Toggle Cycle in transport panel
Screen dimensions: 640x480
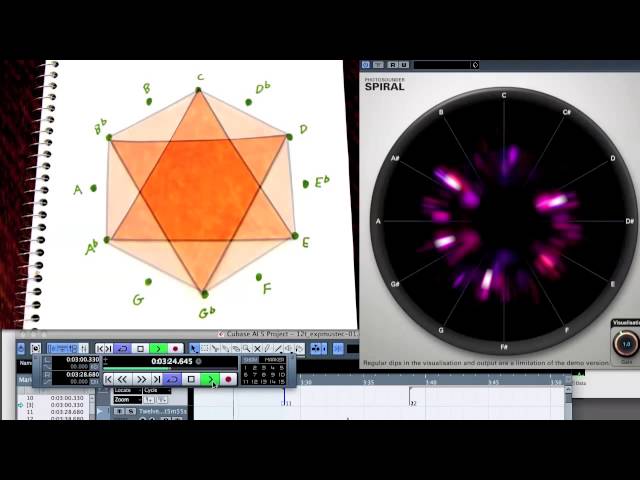point(172,379)
